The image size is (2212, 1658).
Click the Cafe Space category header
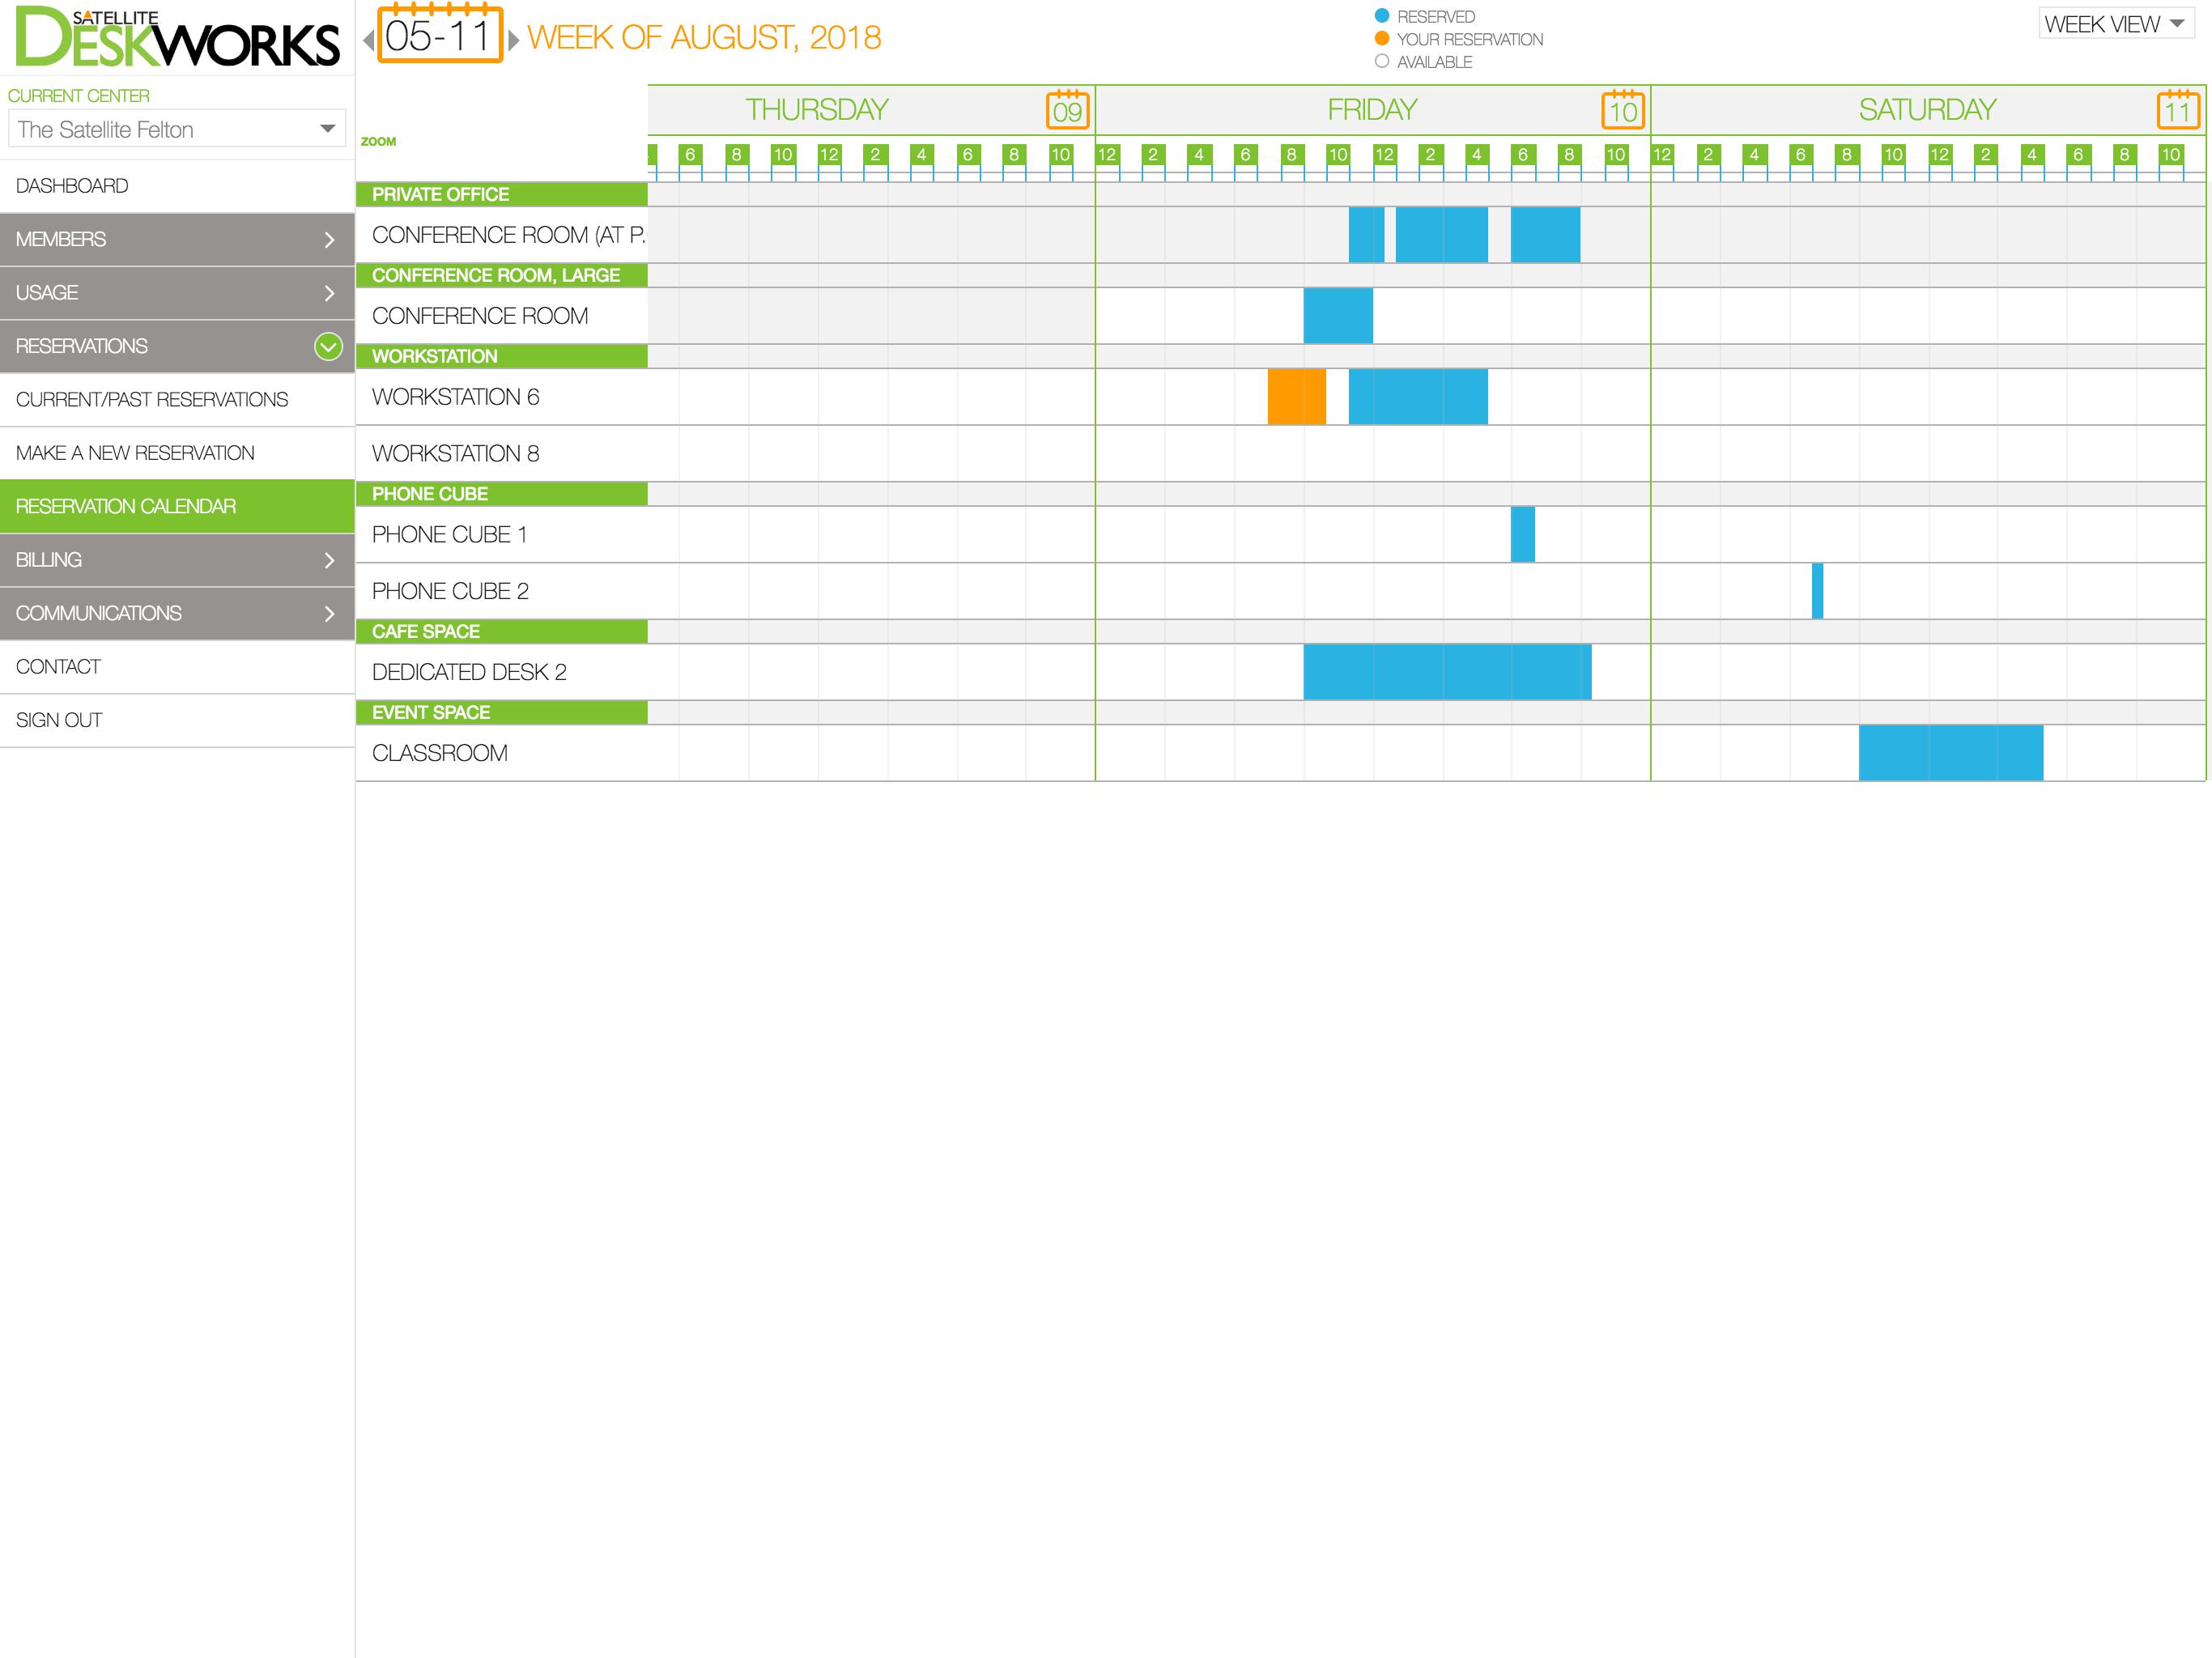(502, 631)
